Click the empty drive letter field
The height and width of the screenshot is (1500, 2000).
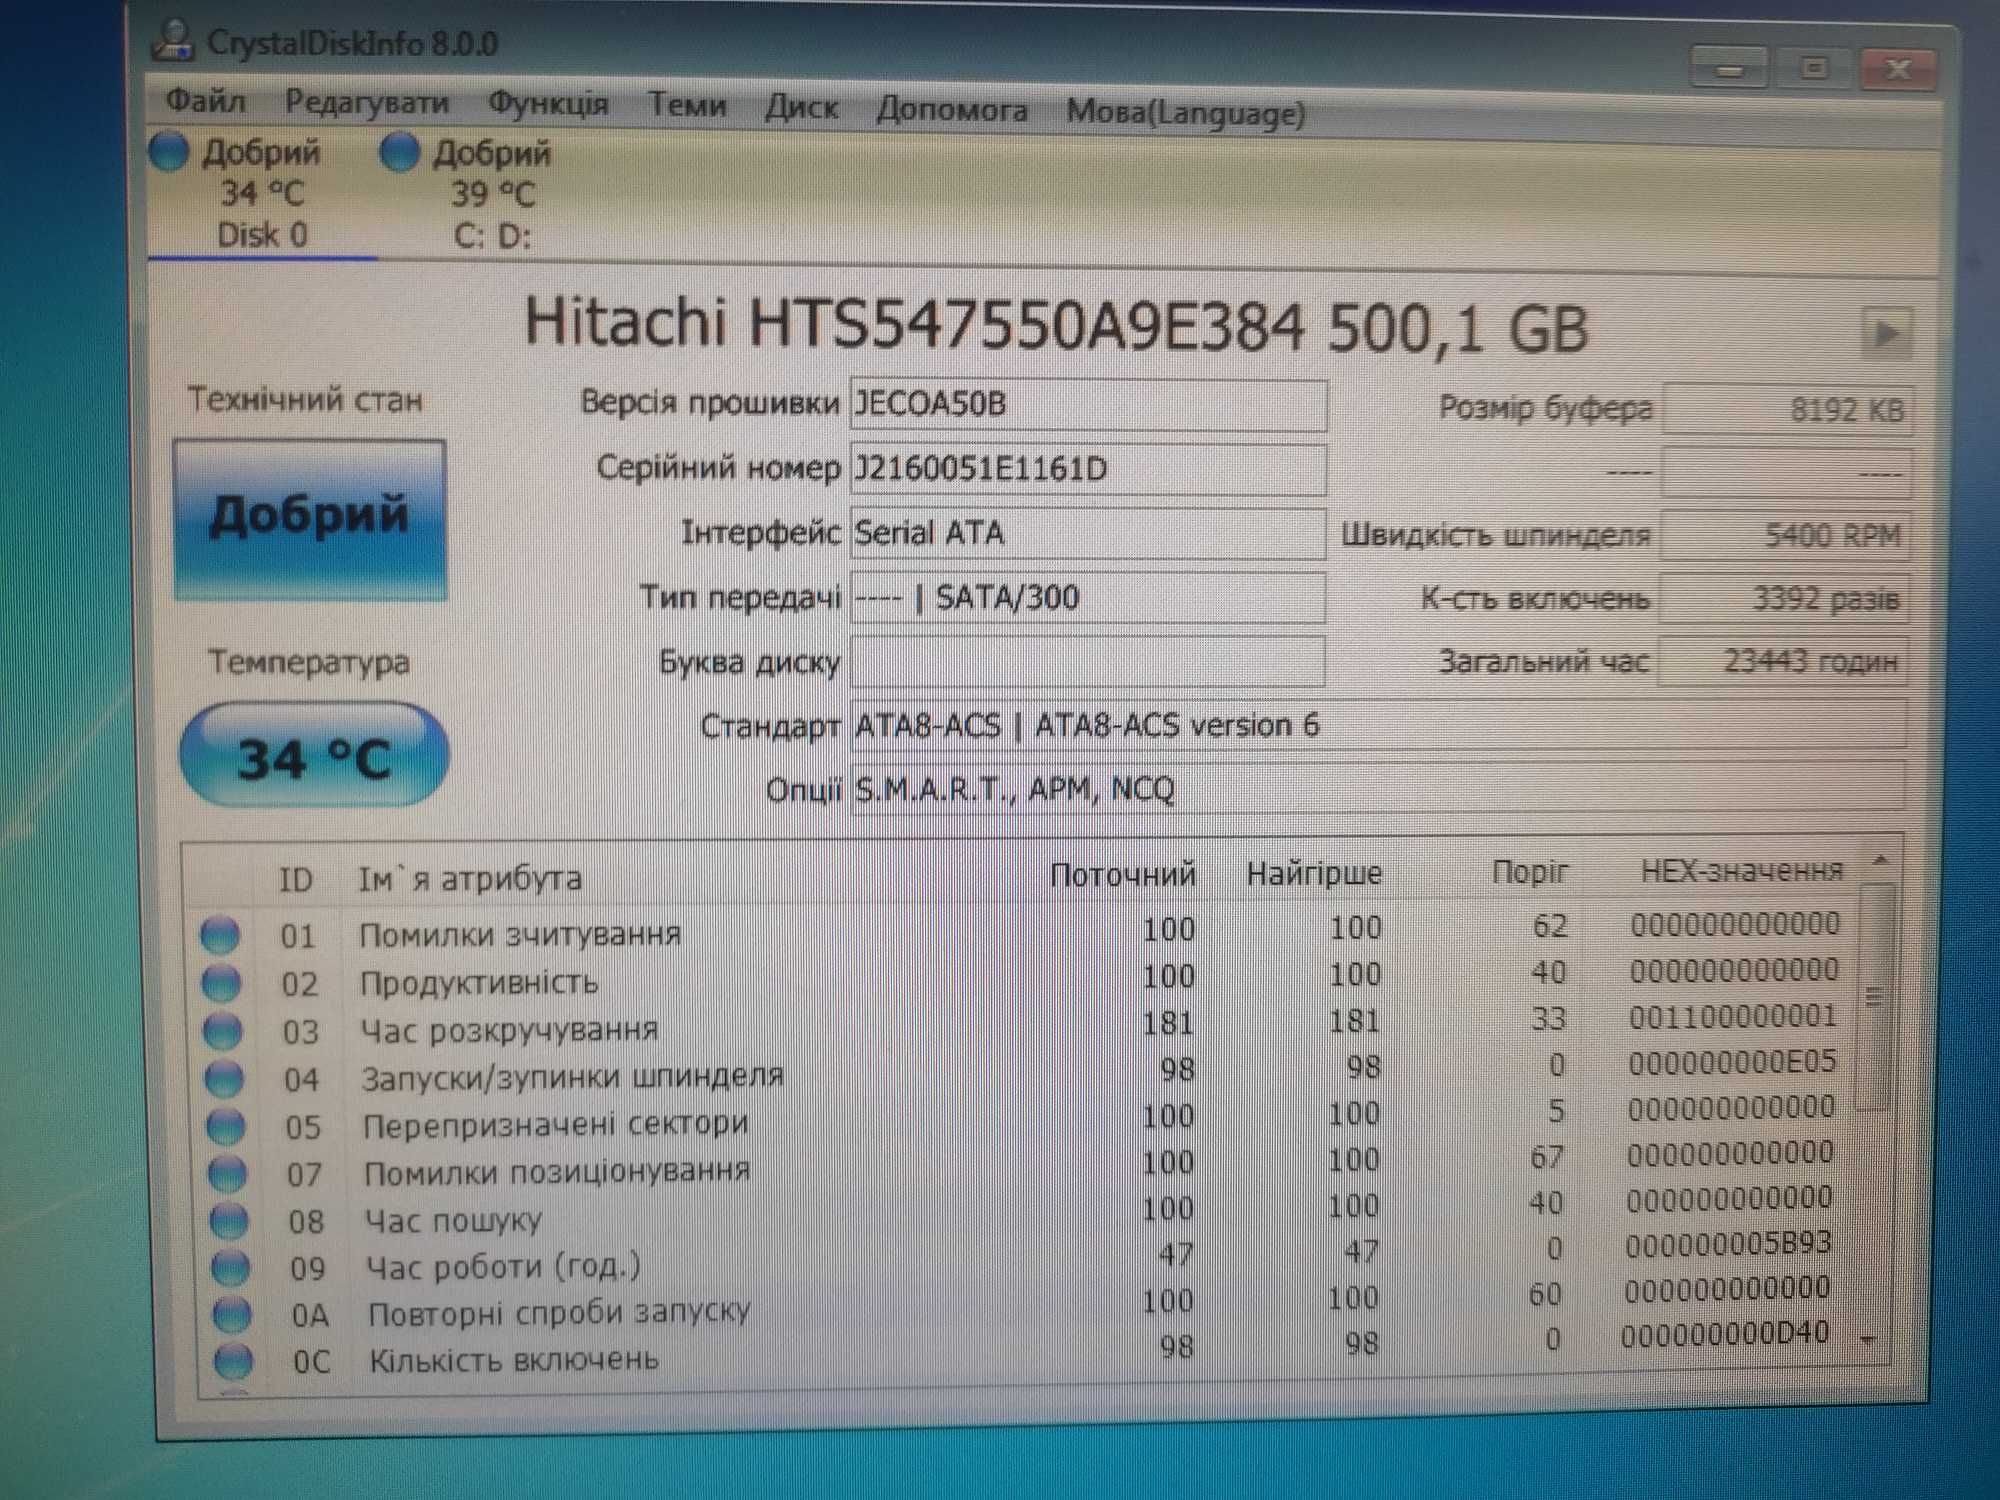point(1088,661)
